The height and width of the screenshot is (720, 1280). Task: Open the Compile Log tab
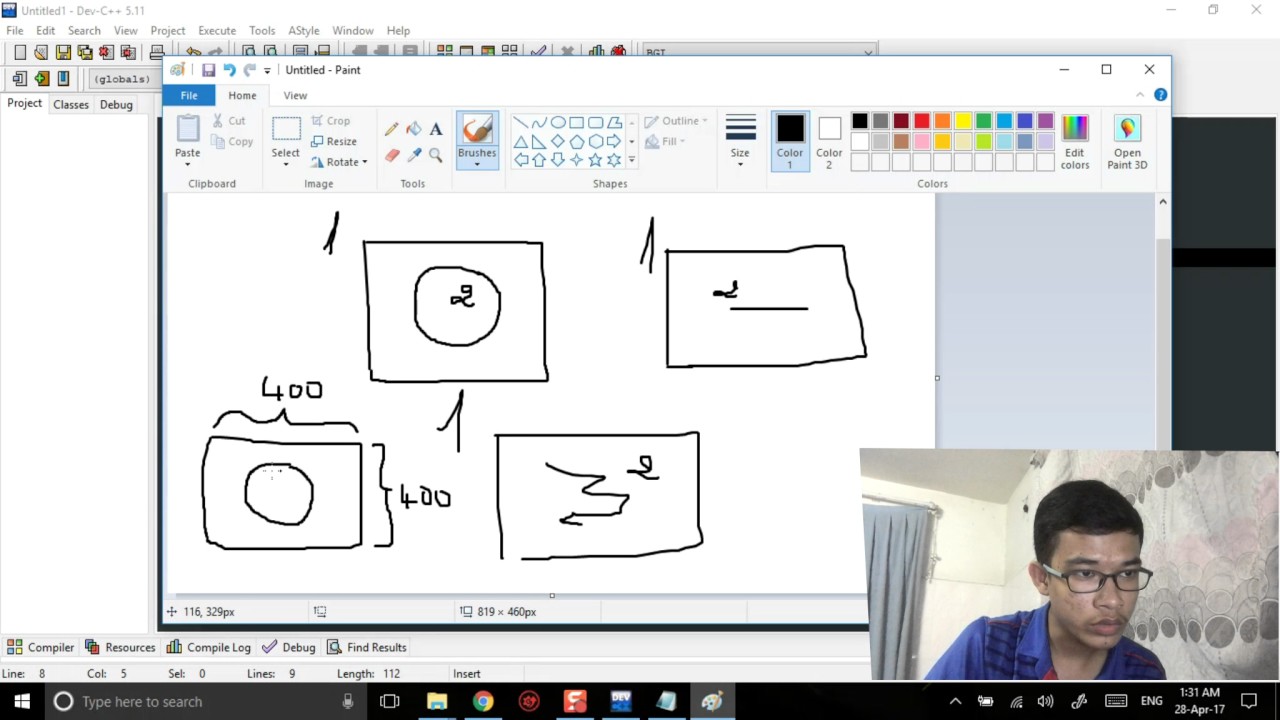point(209,647)
